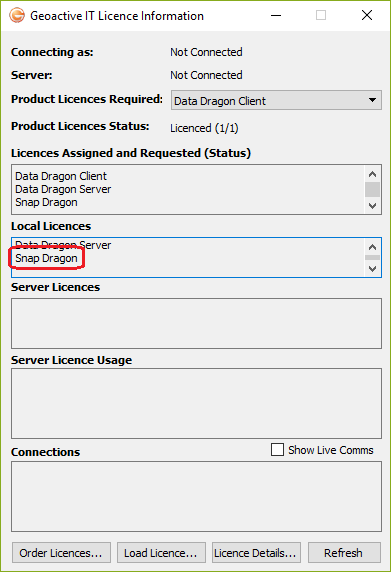391x572 pixels.
Task: Select Data Dragon Server in Licences Assigned list
Action: coord(63,189)
